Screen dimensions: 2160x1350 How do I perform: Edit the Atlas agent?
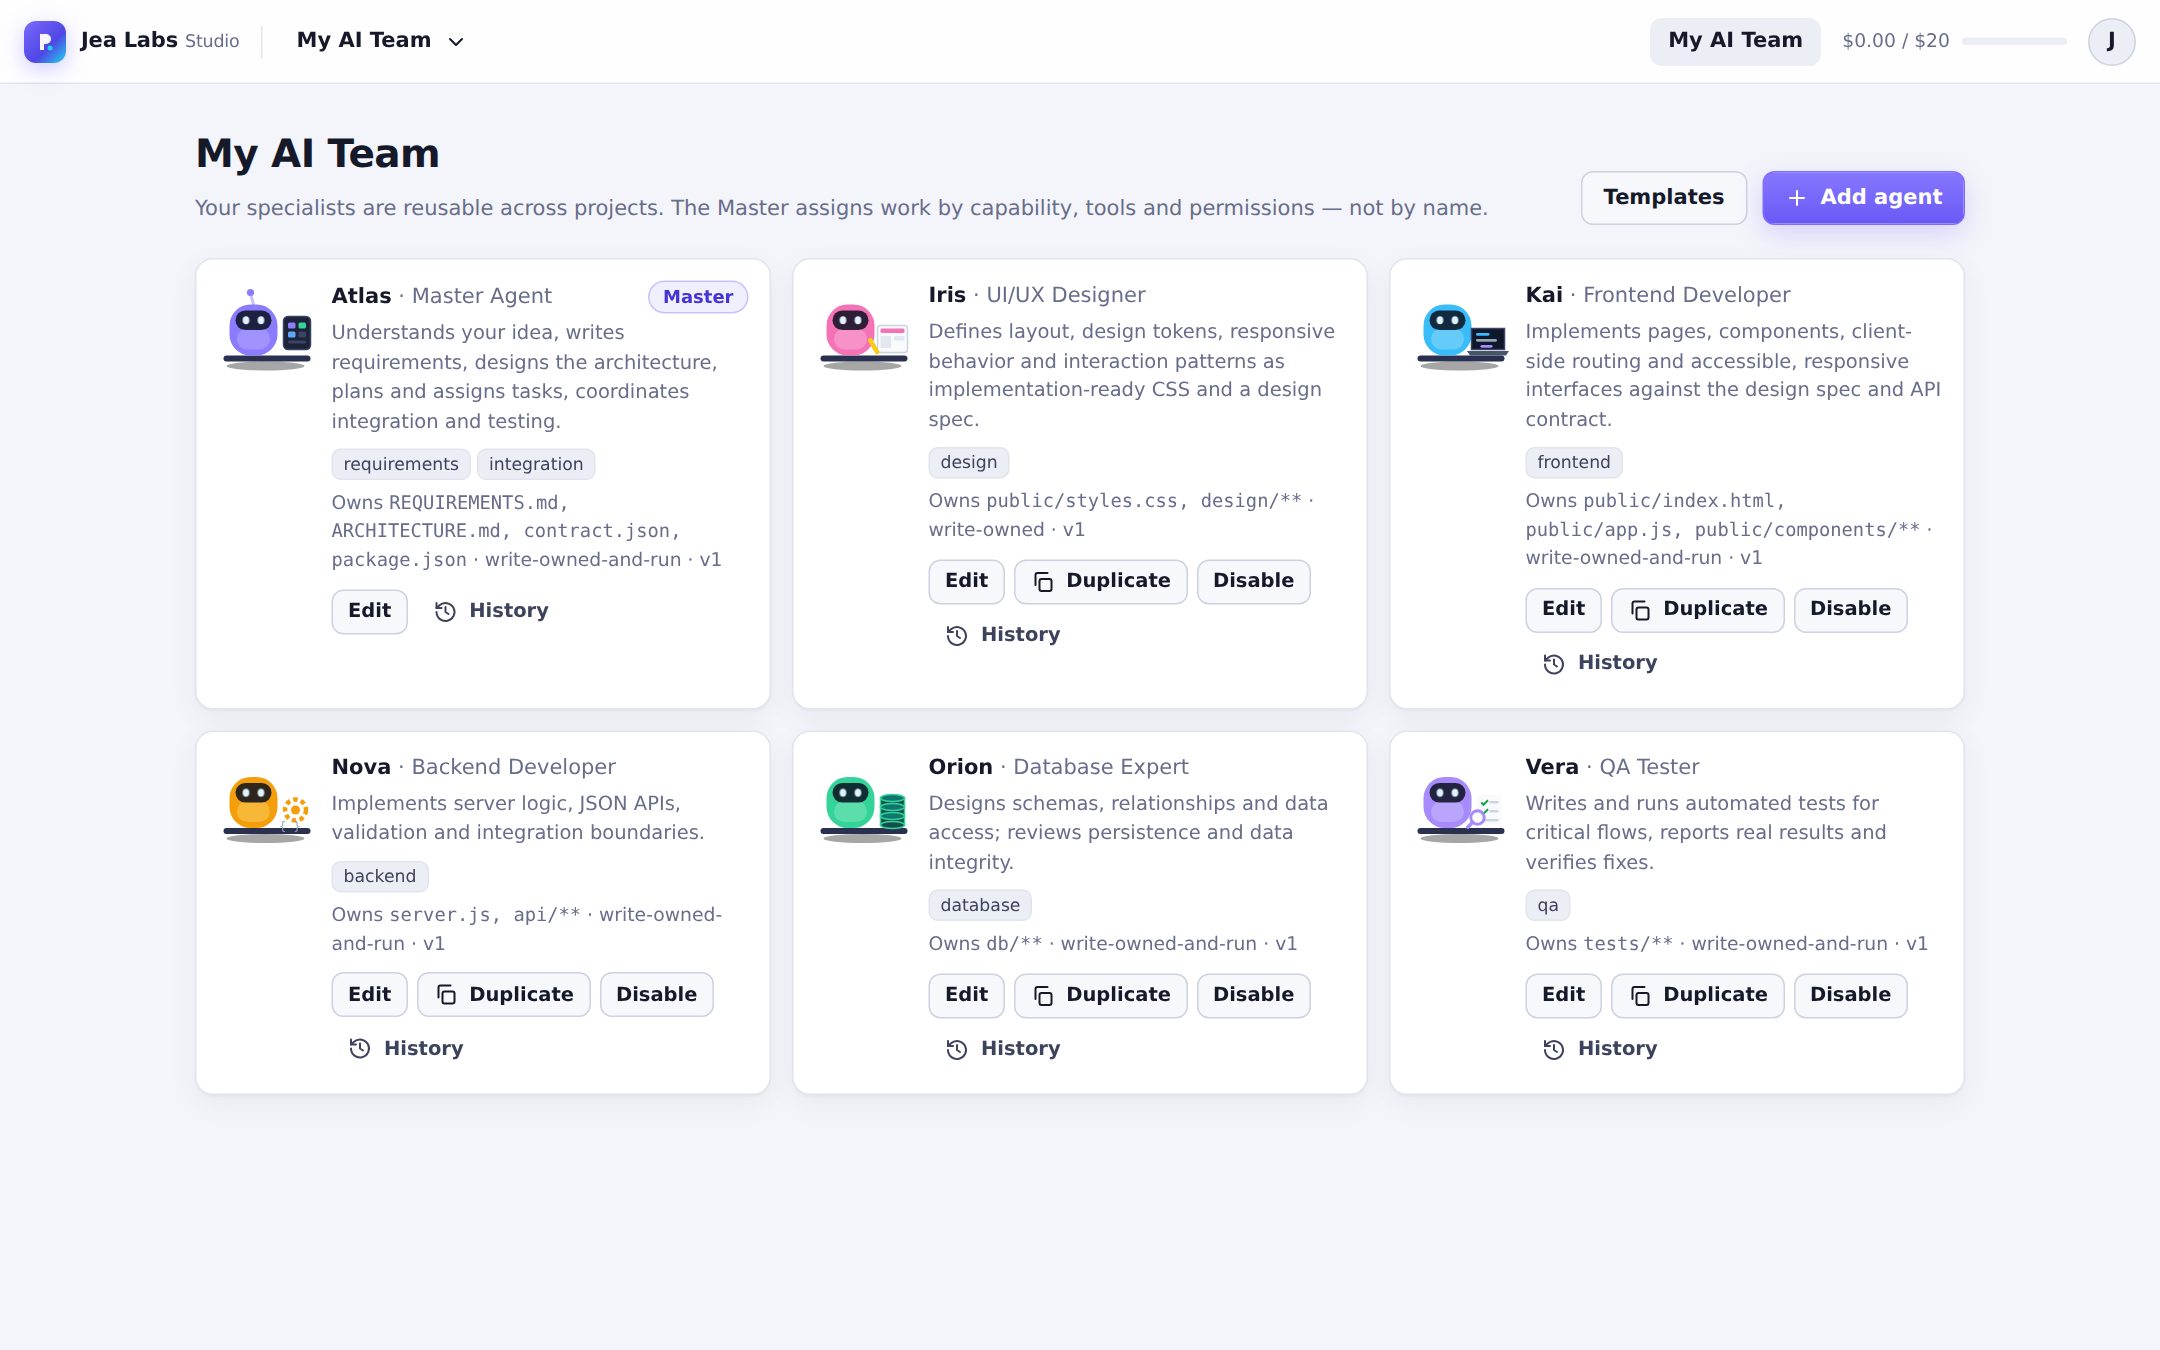coord(369,611)
